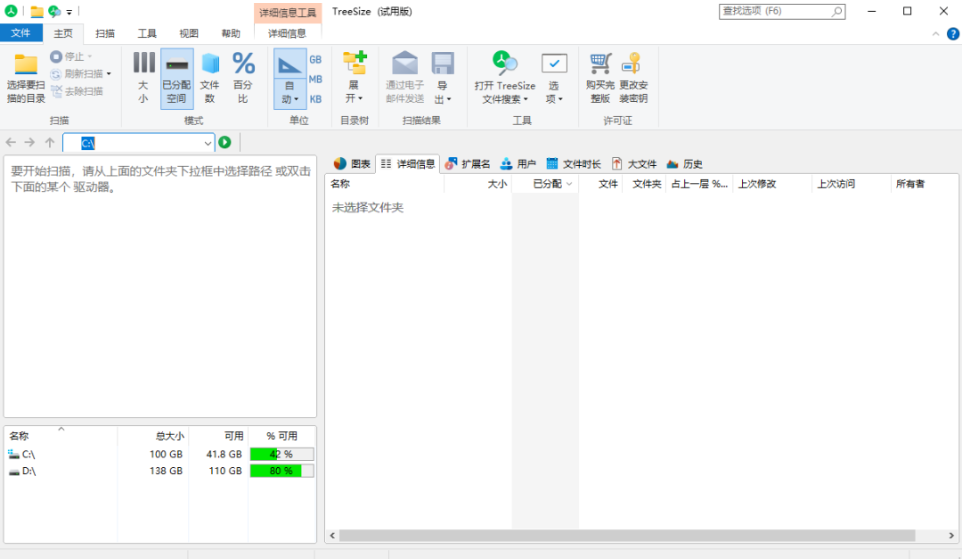Click the horizontal scrollbar in details pane
This screenshot has height=559, width=963.
point(627,536)
